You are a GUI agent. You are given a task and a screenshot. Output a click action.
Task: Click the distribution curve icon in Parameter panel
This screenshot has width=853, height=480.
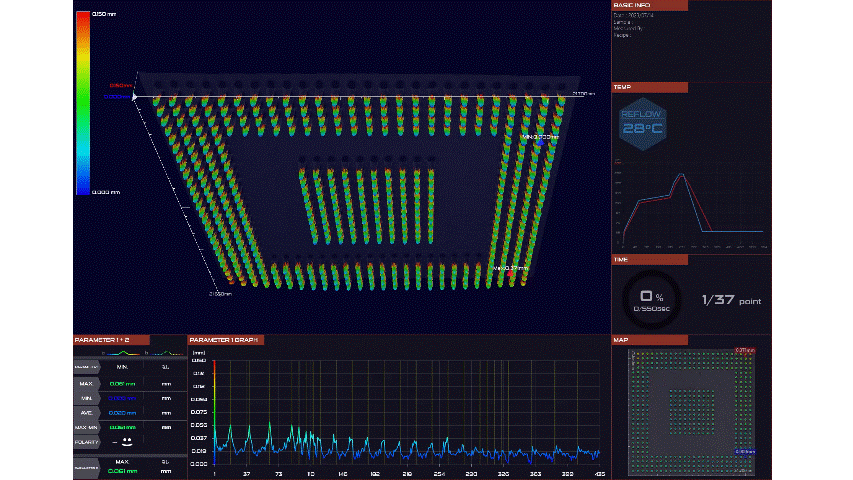(120, 353)
